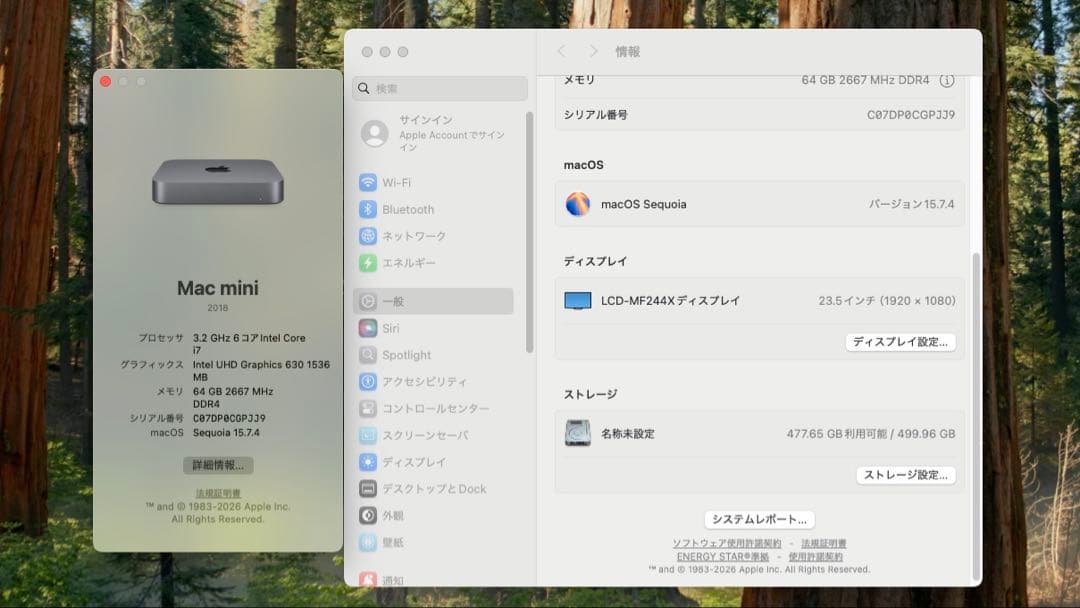
Task: Click the 詳細情報... button in Mac mini window
Action: [x=218, y=465]
